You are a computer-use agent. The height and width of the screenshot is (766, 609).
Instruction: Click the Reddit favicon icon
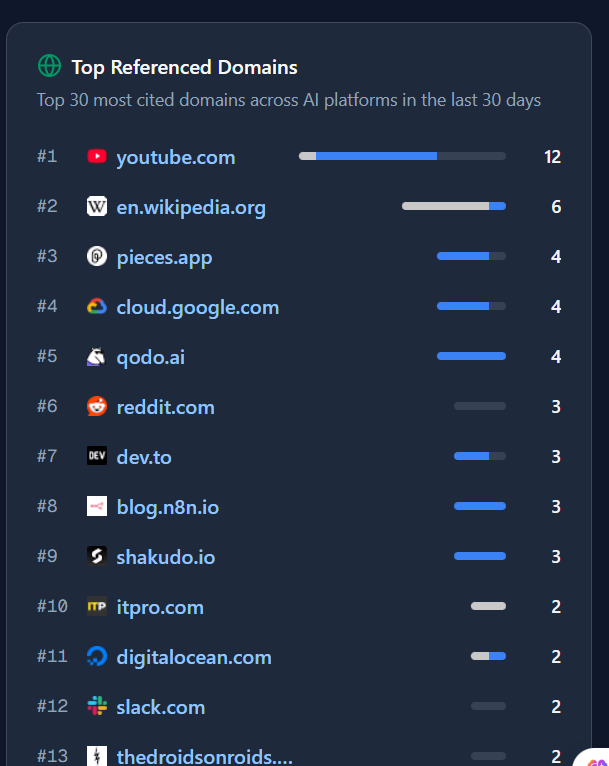[97, 406]
